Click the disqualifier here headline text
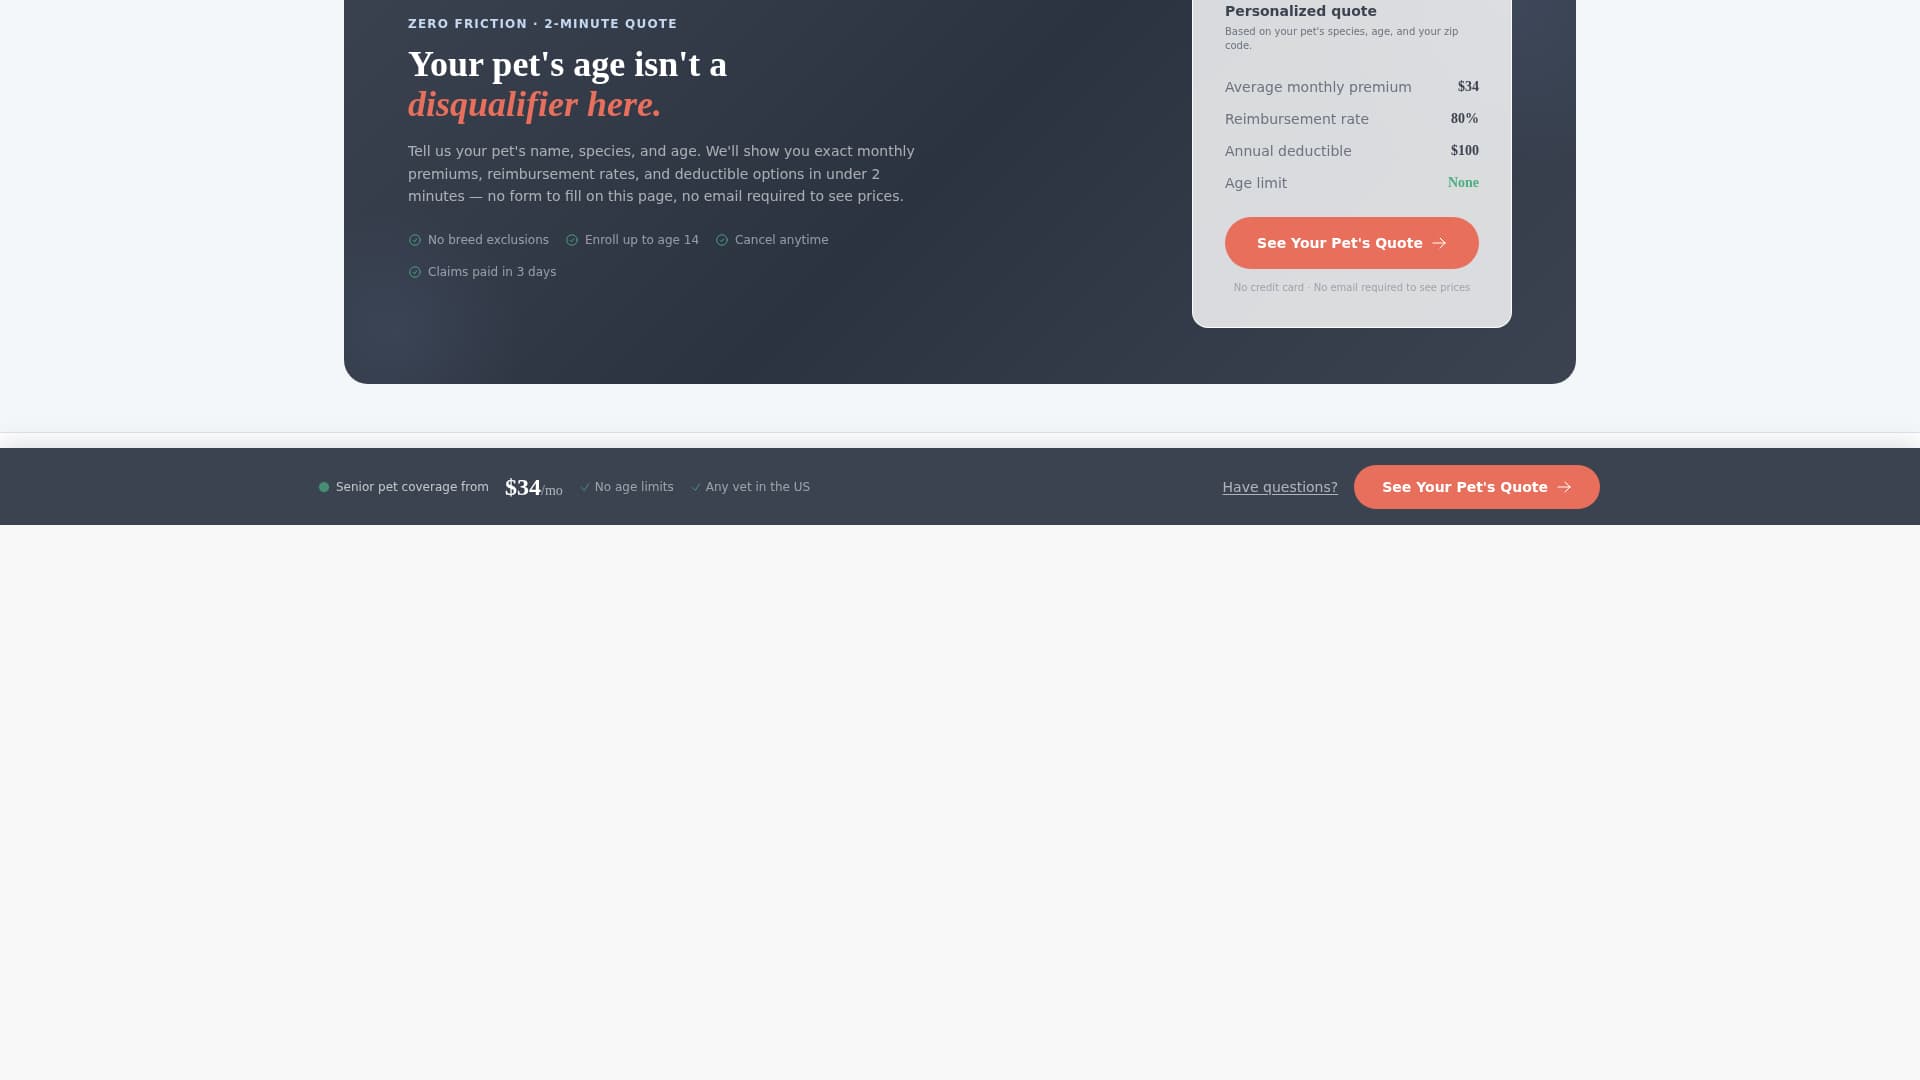This screenshot has width=1920, height=1080. [534, 105]
